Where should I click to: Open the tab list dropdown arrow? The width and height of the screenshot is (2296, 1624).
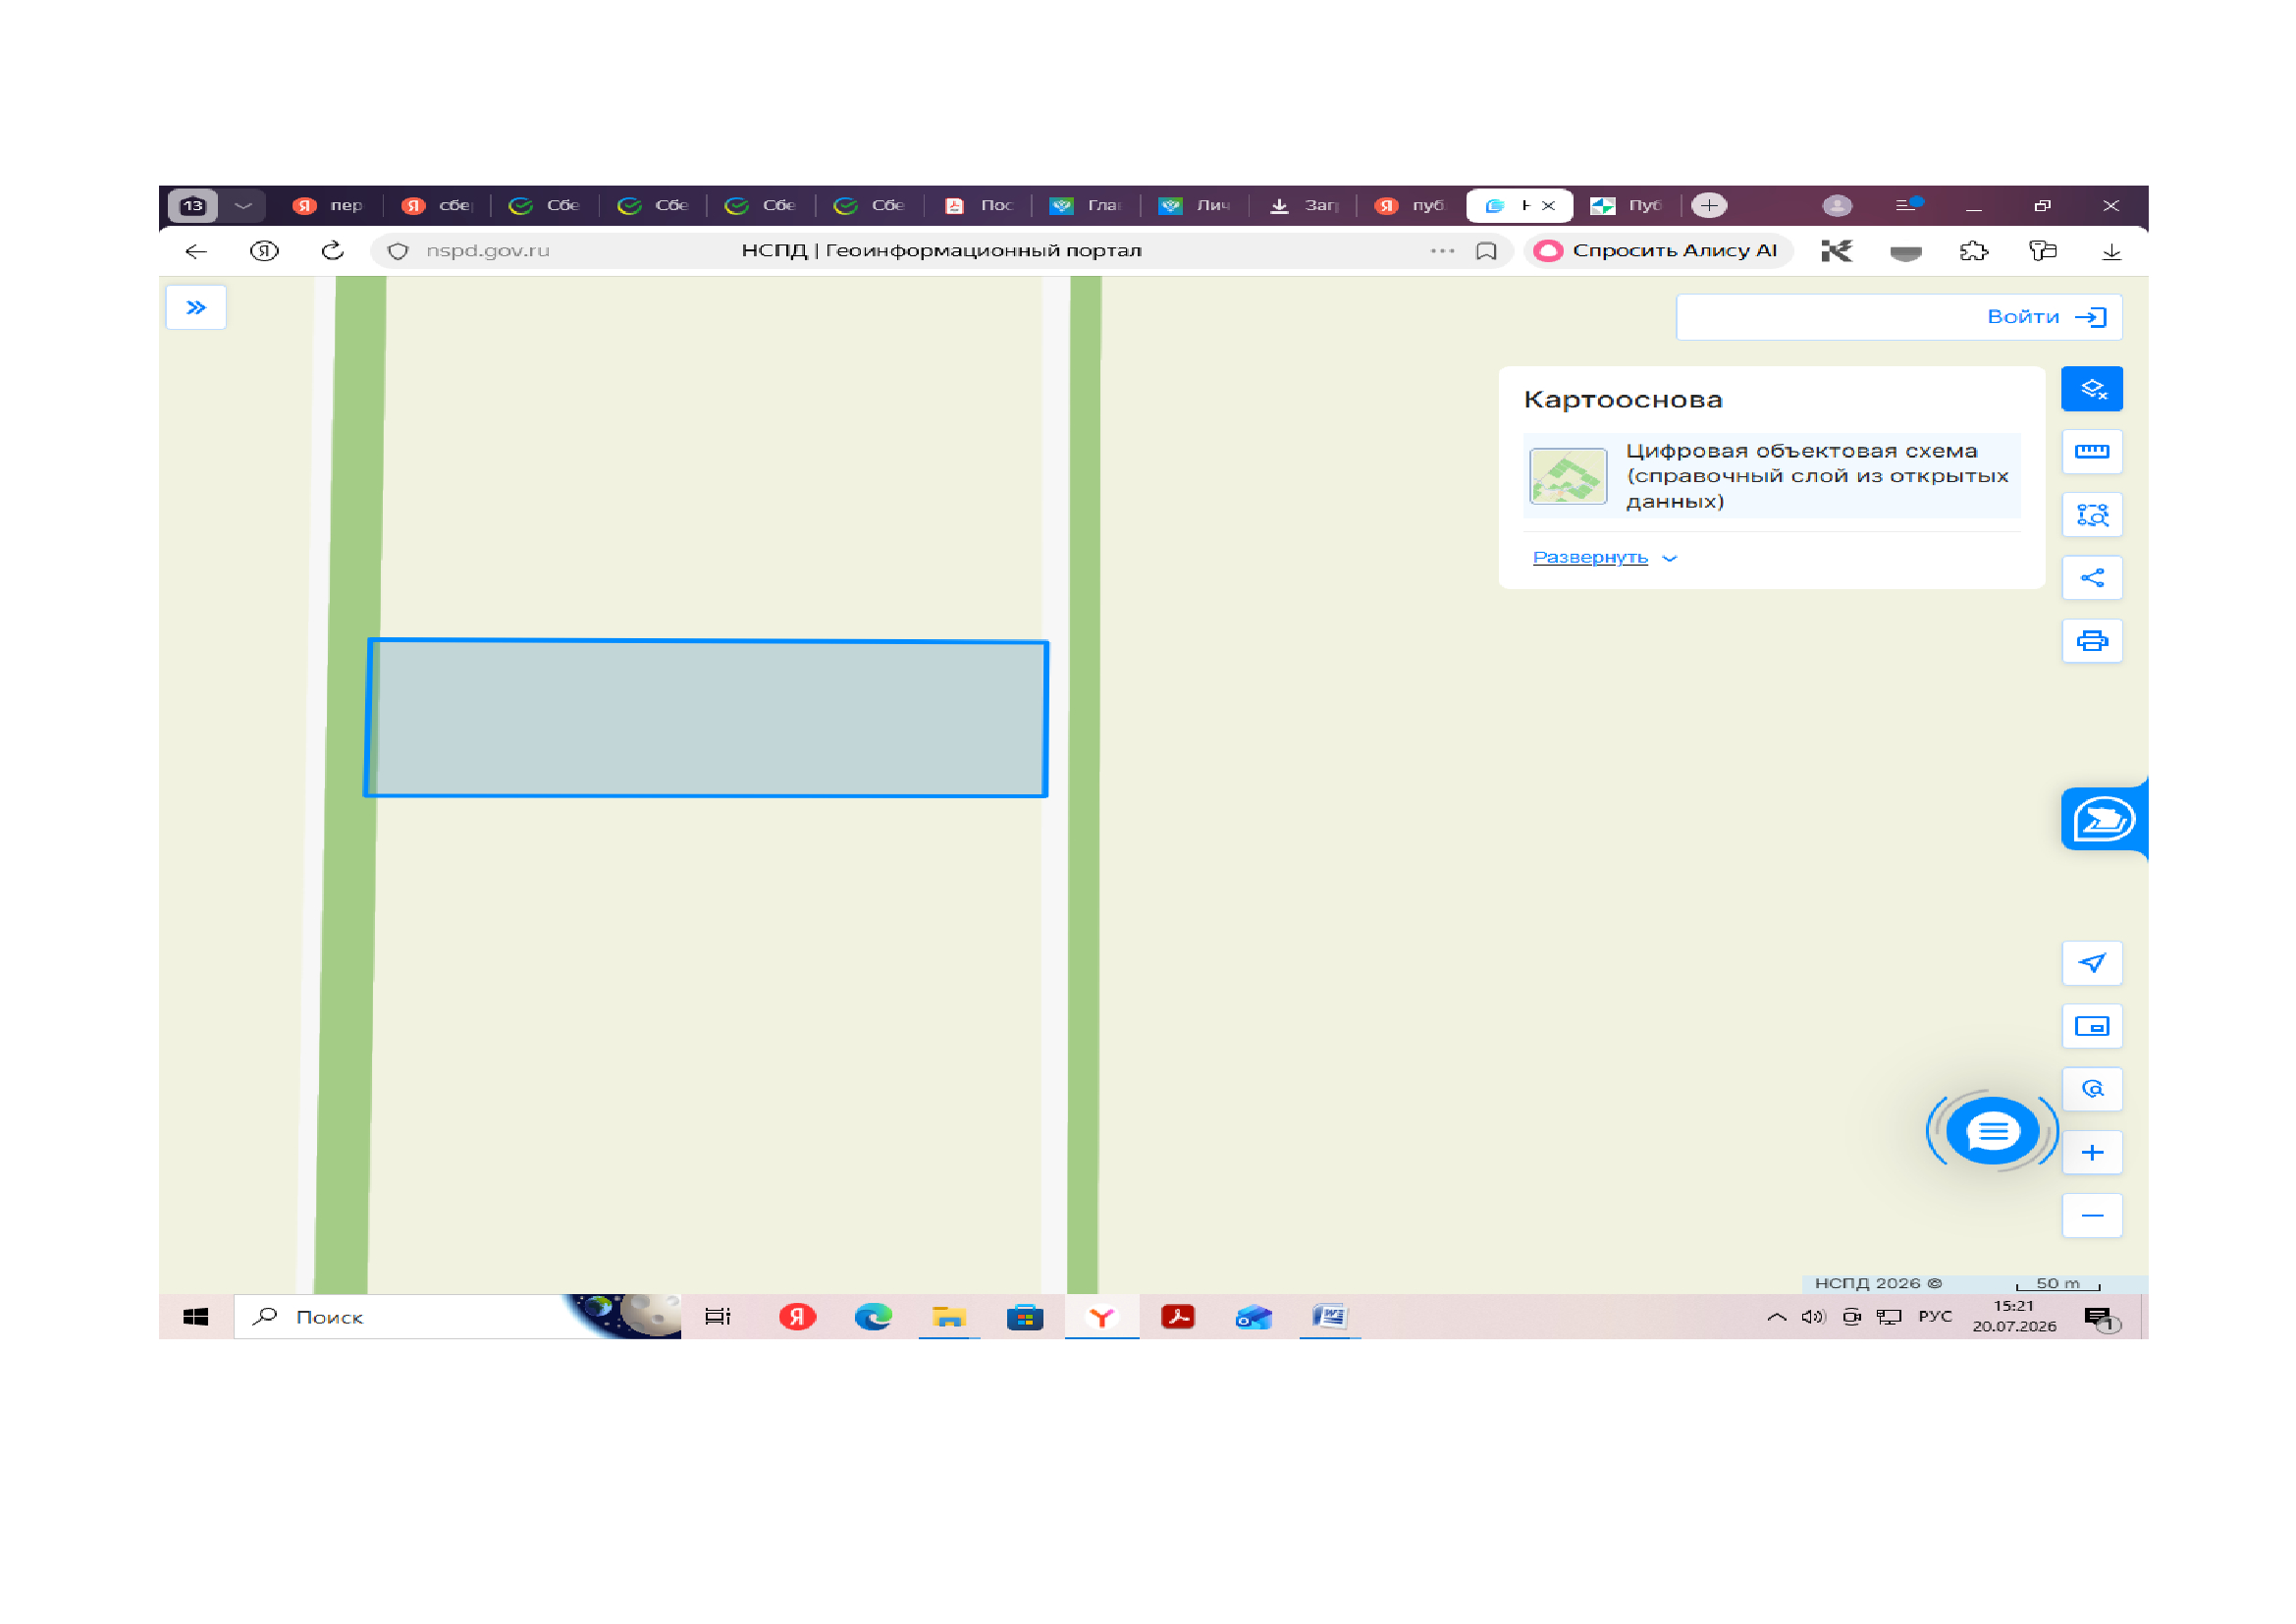[x=243, y=205]
